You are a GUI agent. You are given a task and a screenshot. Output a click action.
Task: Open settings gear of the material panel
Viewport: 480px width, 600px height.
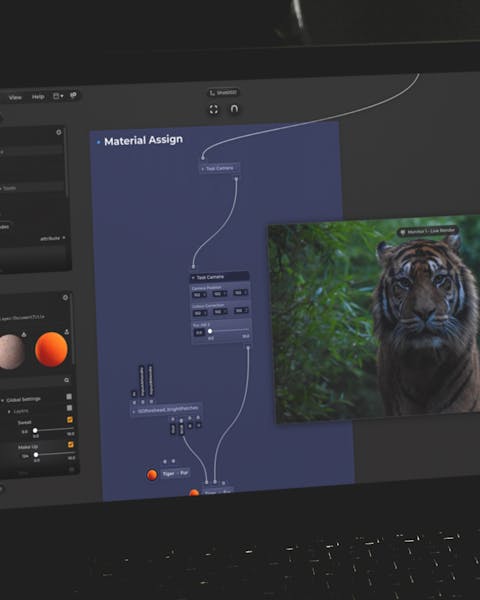point(65,297)
